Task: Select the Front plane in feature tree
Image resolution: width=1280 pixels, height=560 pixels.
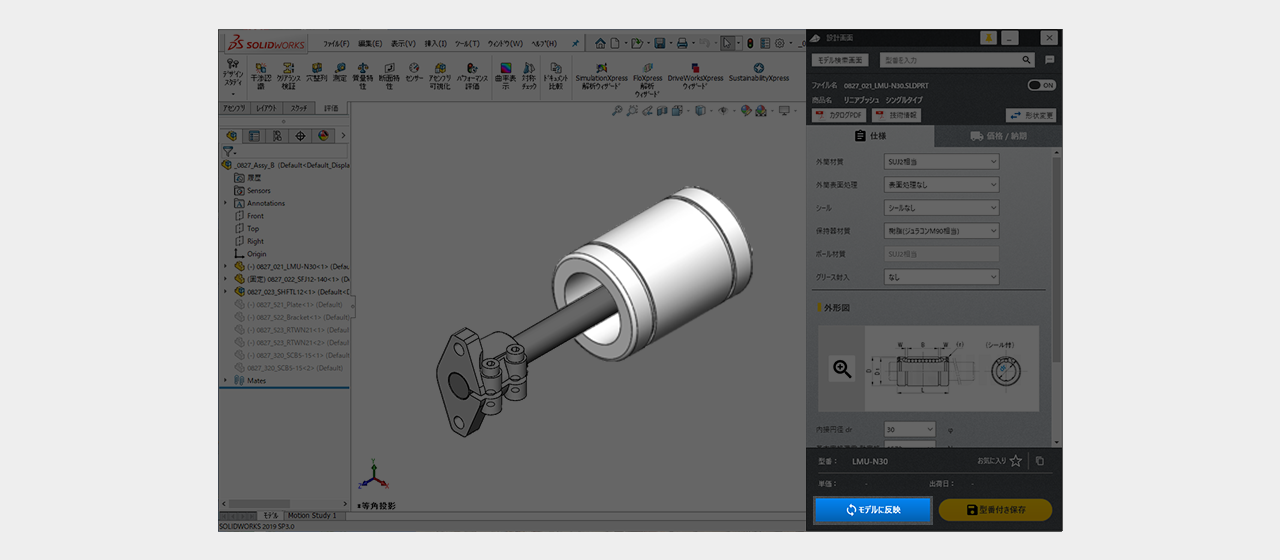Action: tap(255, 216)
